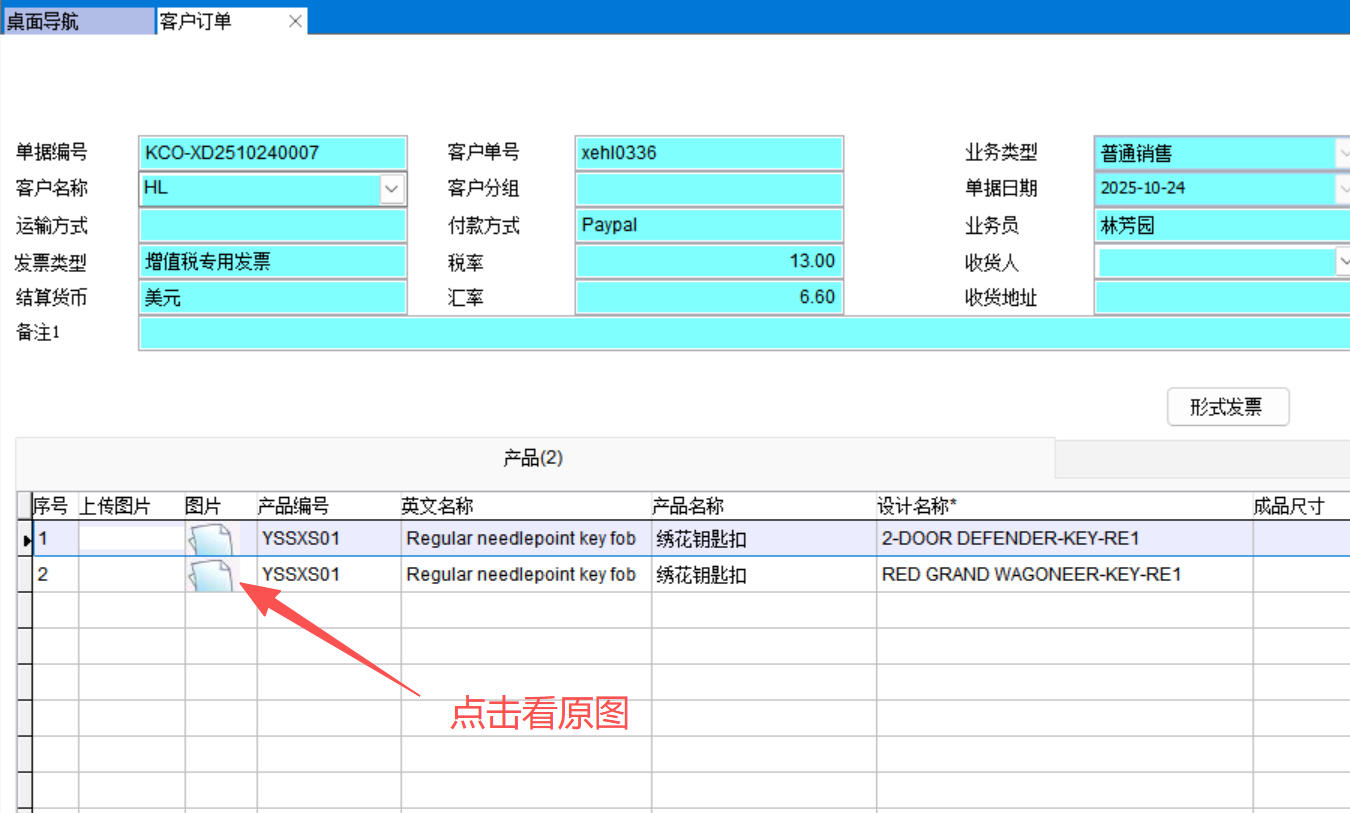1350x813 pixels.
Task: Open the 单据日期 date dropdown
Action: [1342, 188]
